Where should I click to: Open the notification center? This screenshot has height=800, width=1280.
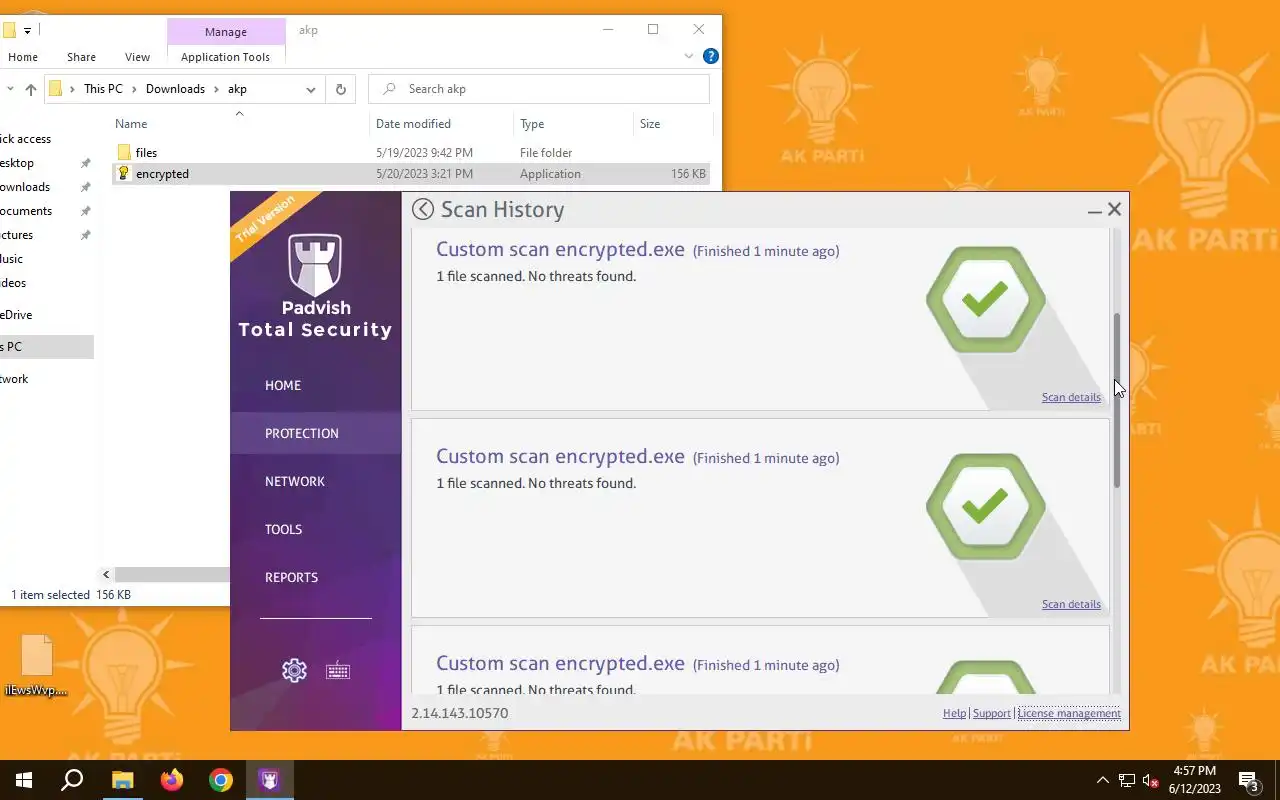point(1249,781)
